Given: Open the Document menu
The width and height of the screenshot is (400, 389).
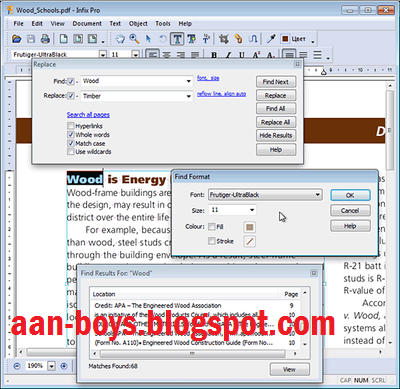Looking at the screenshot, I should (x=87, y=24).
